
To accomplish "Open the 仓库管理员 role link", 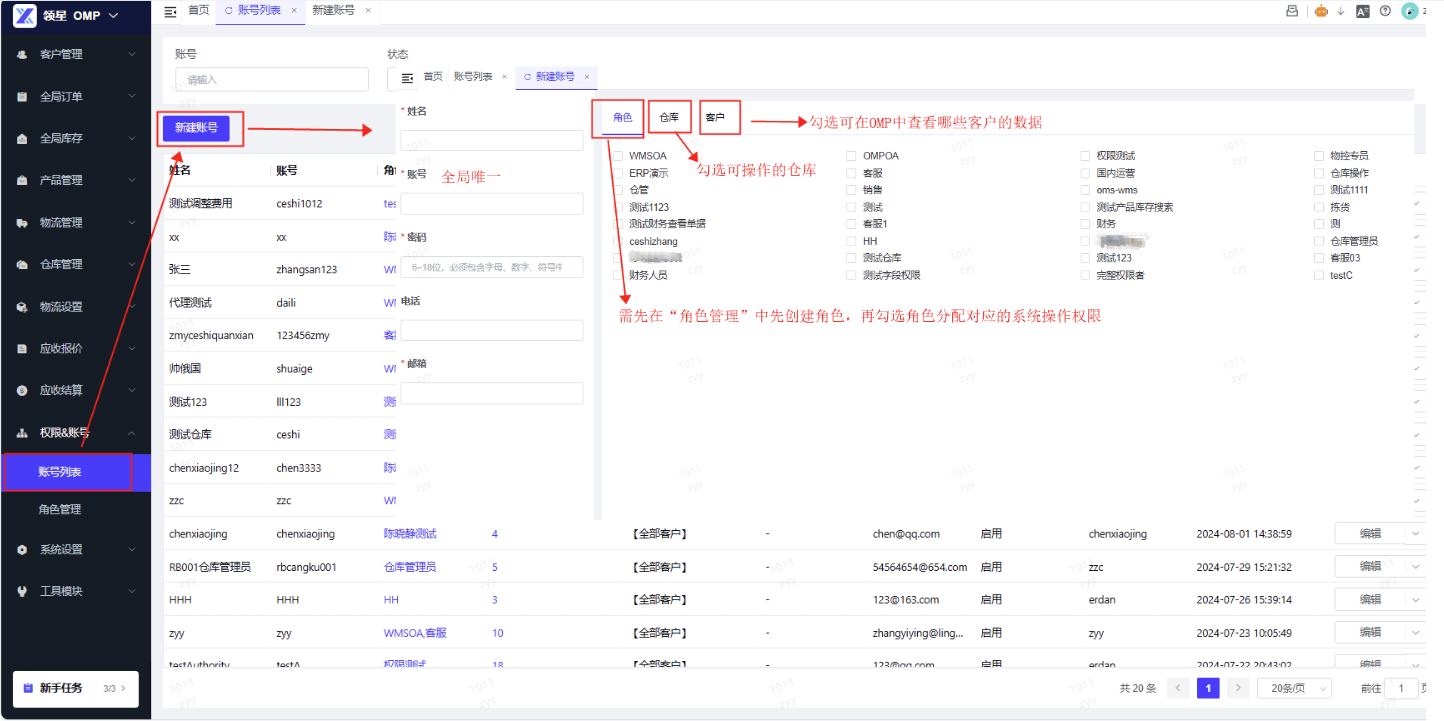I will tap(410, 567).
